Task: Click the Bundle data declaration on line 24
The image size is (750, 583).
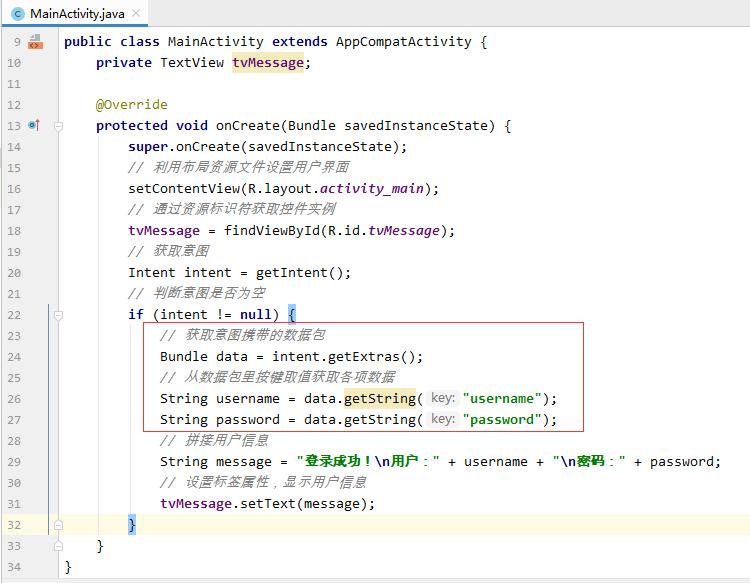Action: (x=204, y=357)
